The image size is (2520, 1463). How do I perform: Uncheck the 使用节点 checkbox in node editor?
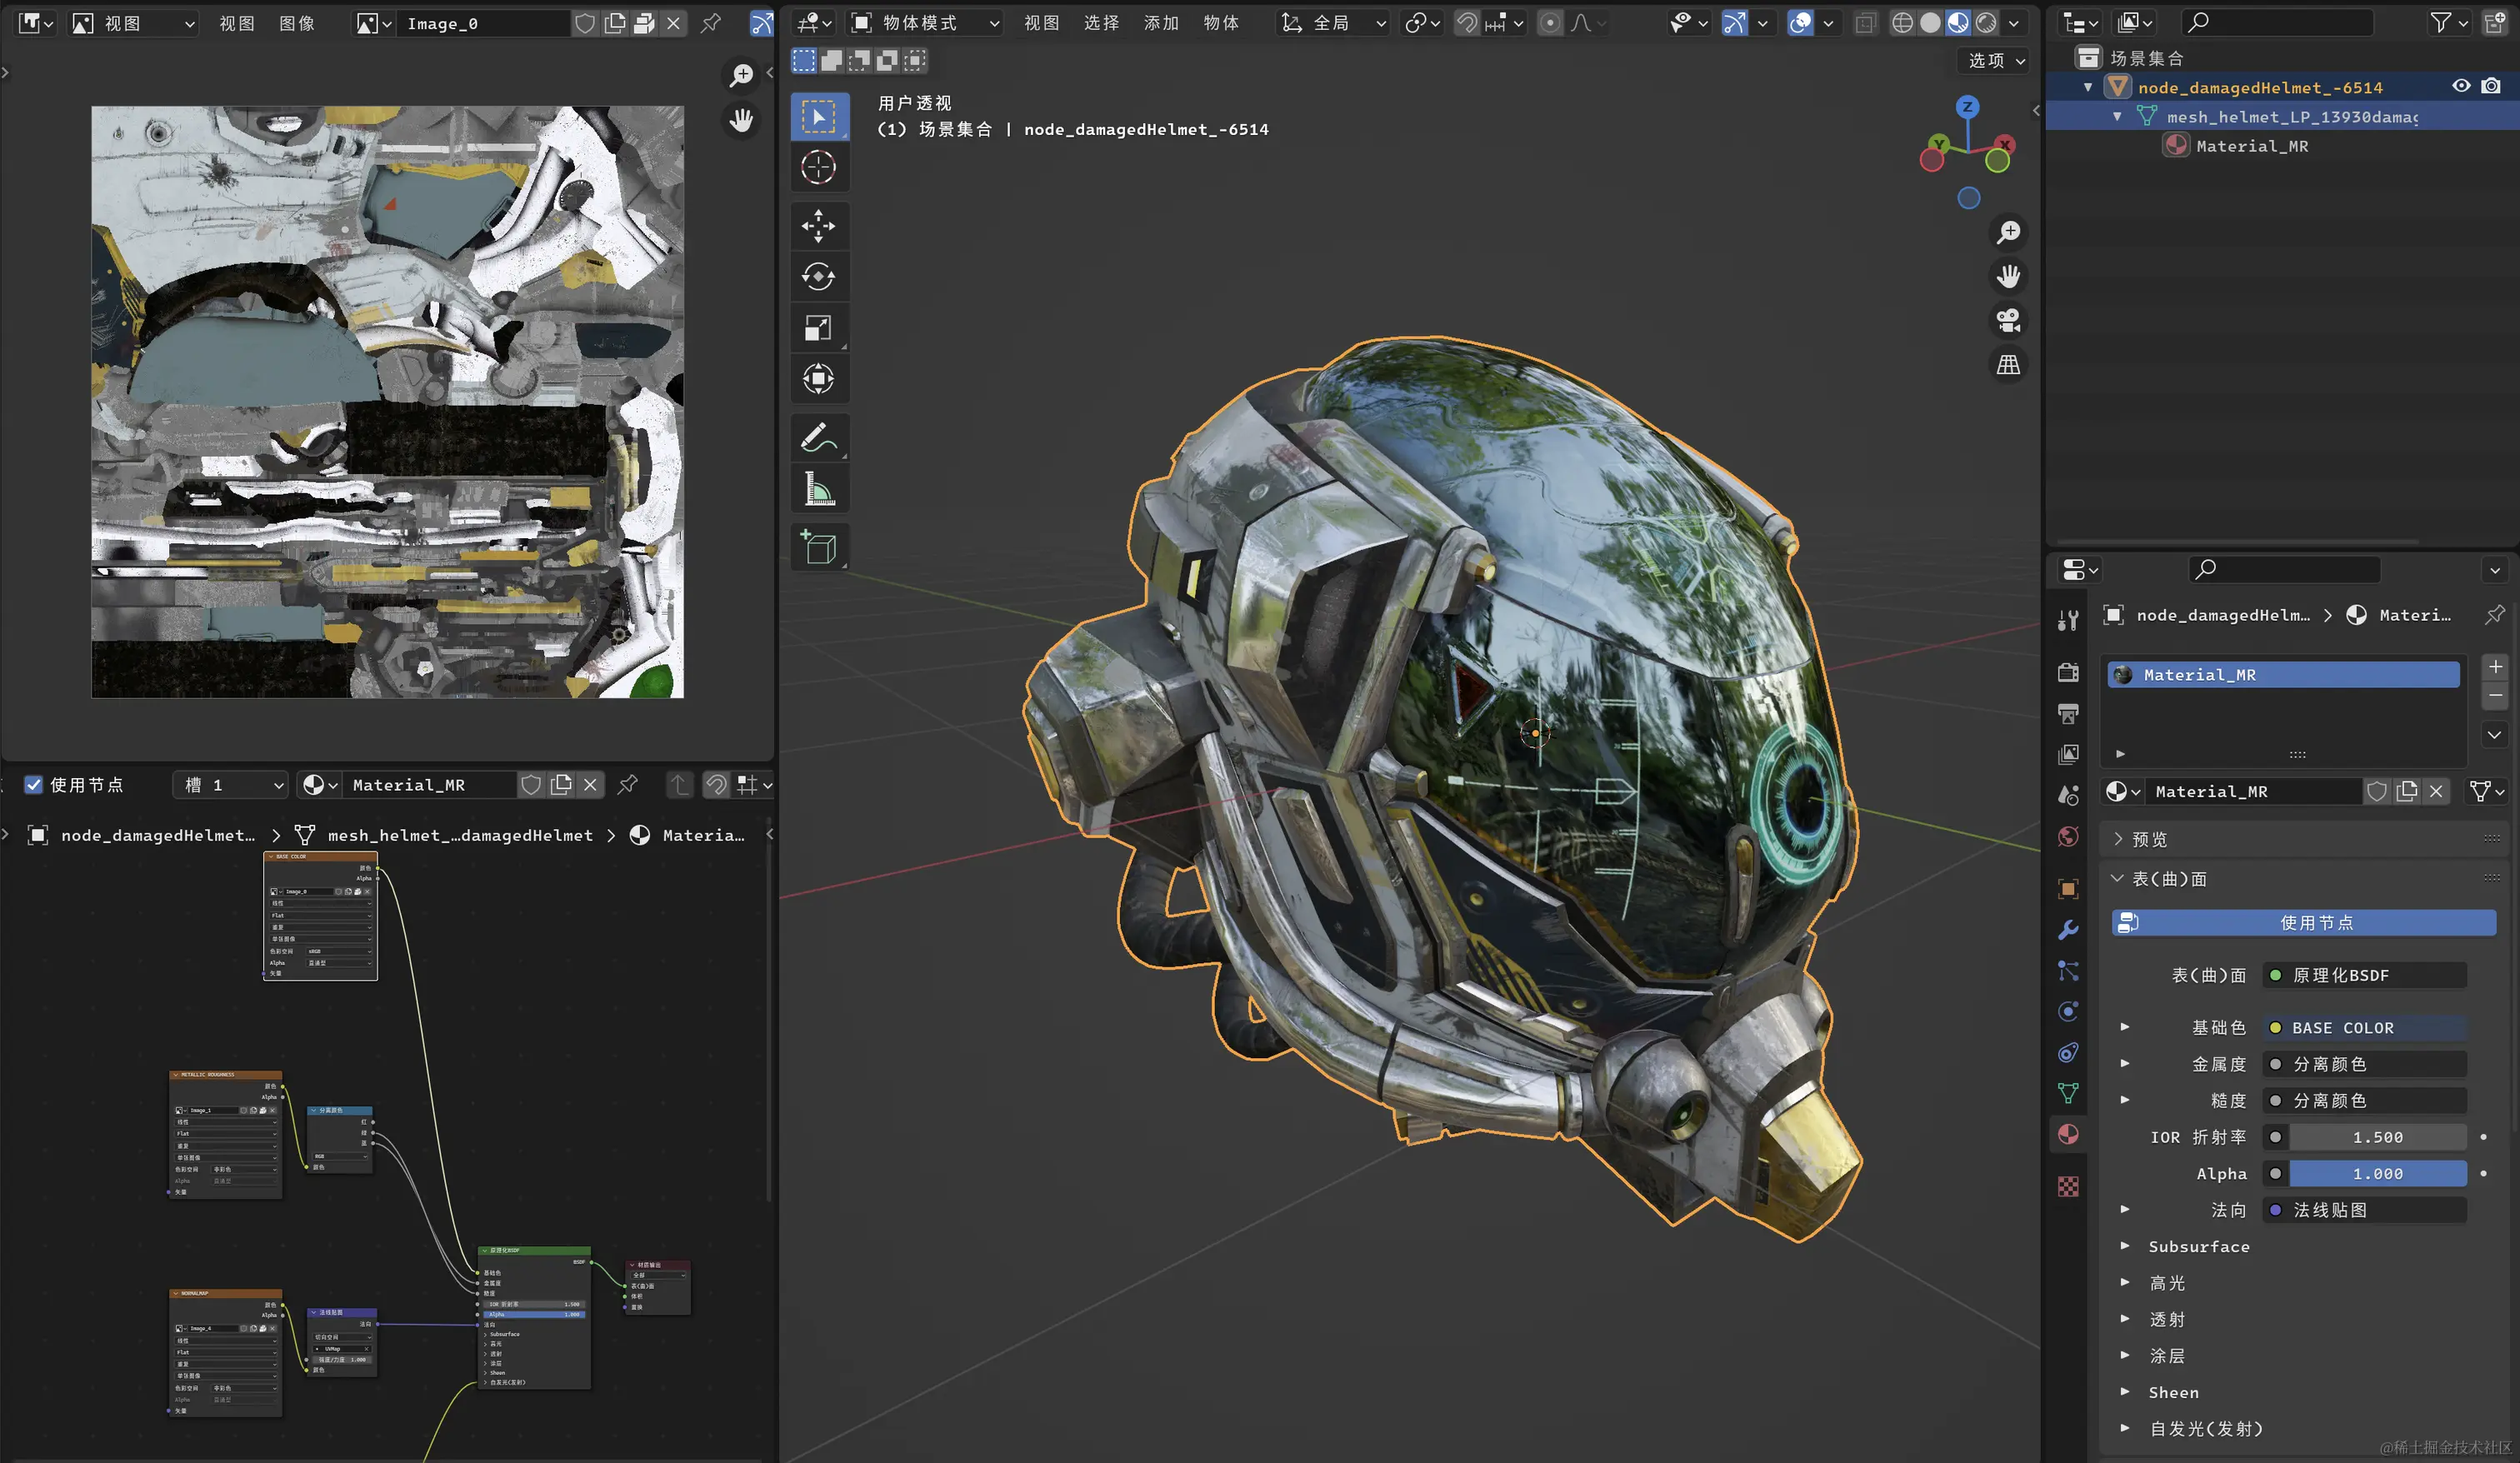tap(34, 785)
